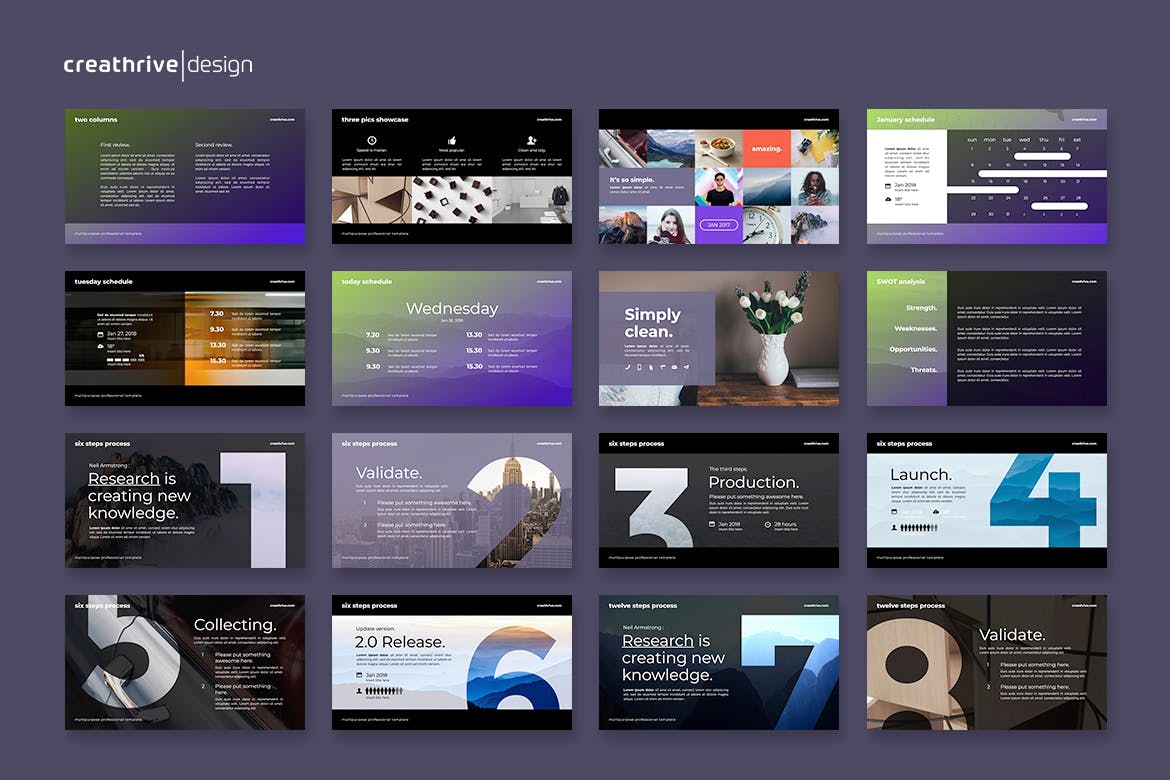Select the 'tuesday schedule' slide thumbnail
1170x780 pixels.
click(x=185, y=338)
